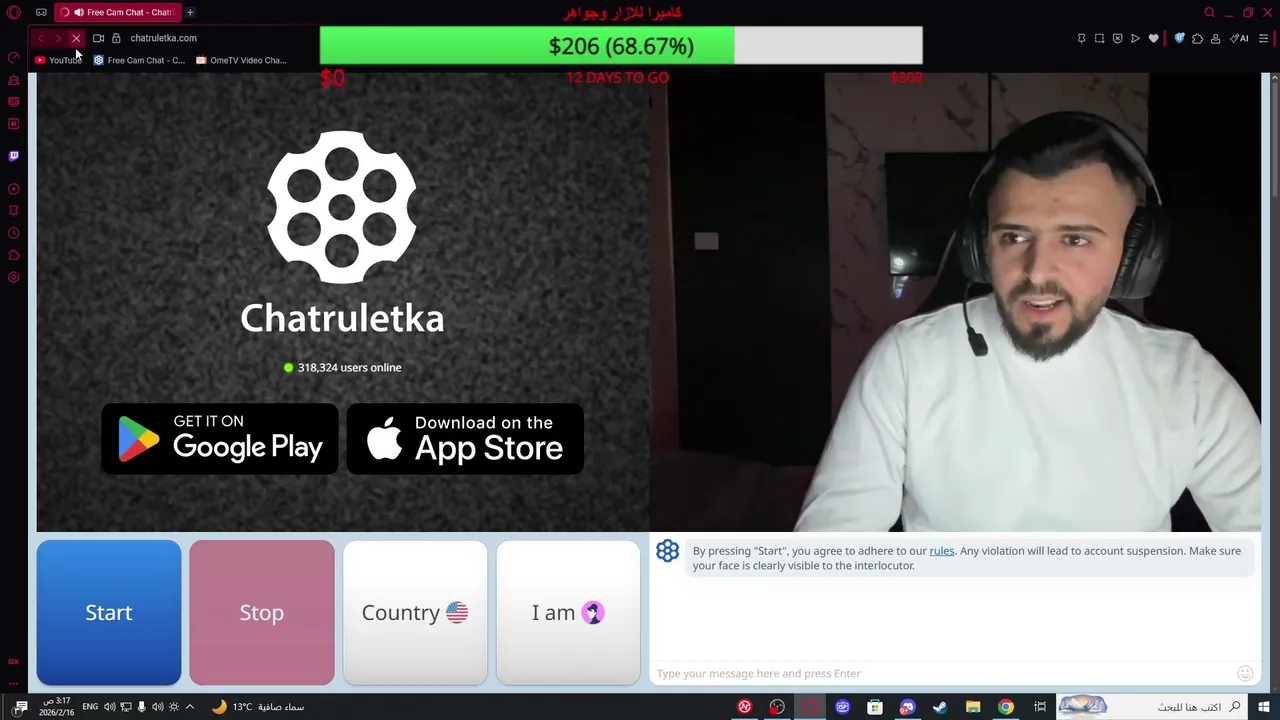
Task: Open the Free Cam Chat bookmark
Action: 139,60
